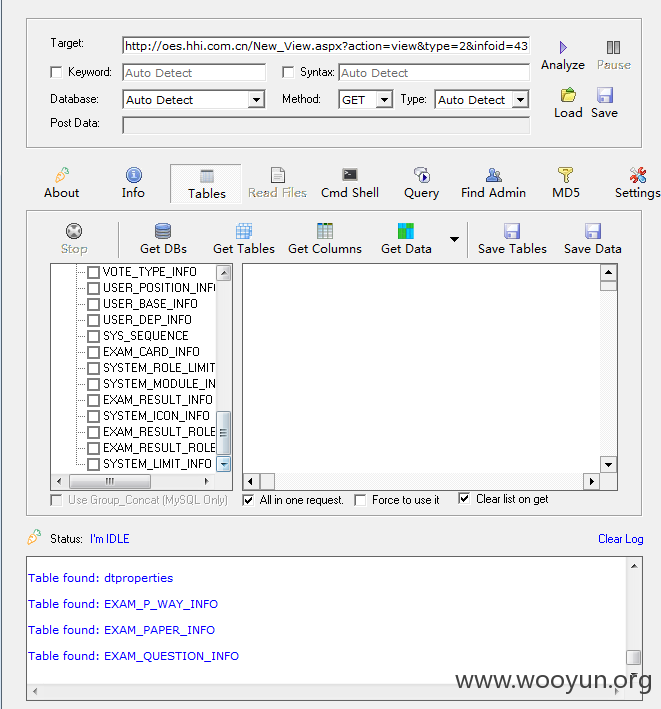Click the Pause icon
Viewport: 661px width, 709px height.
(x=613, y=47)
